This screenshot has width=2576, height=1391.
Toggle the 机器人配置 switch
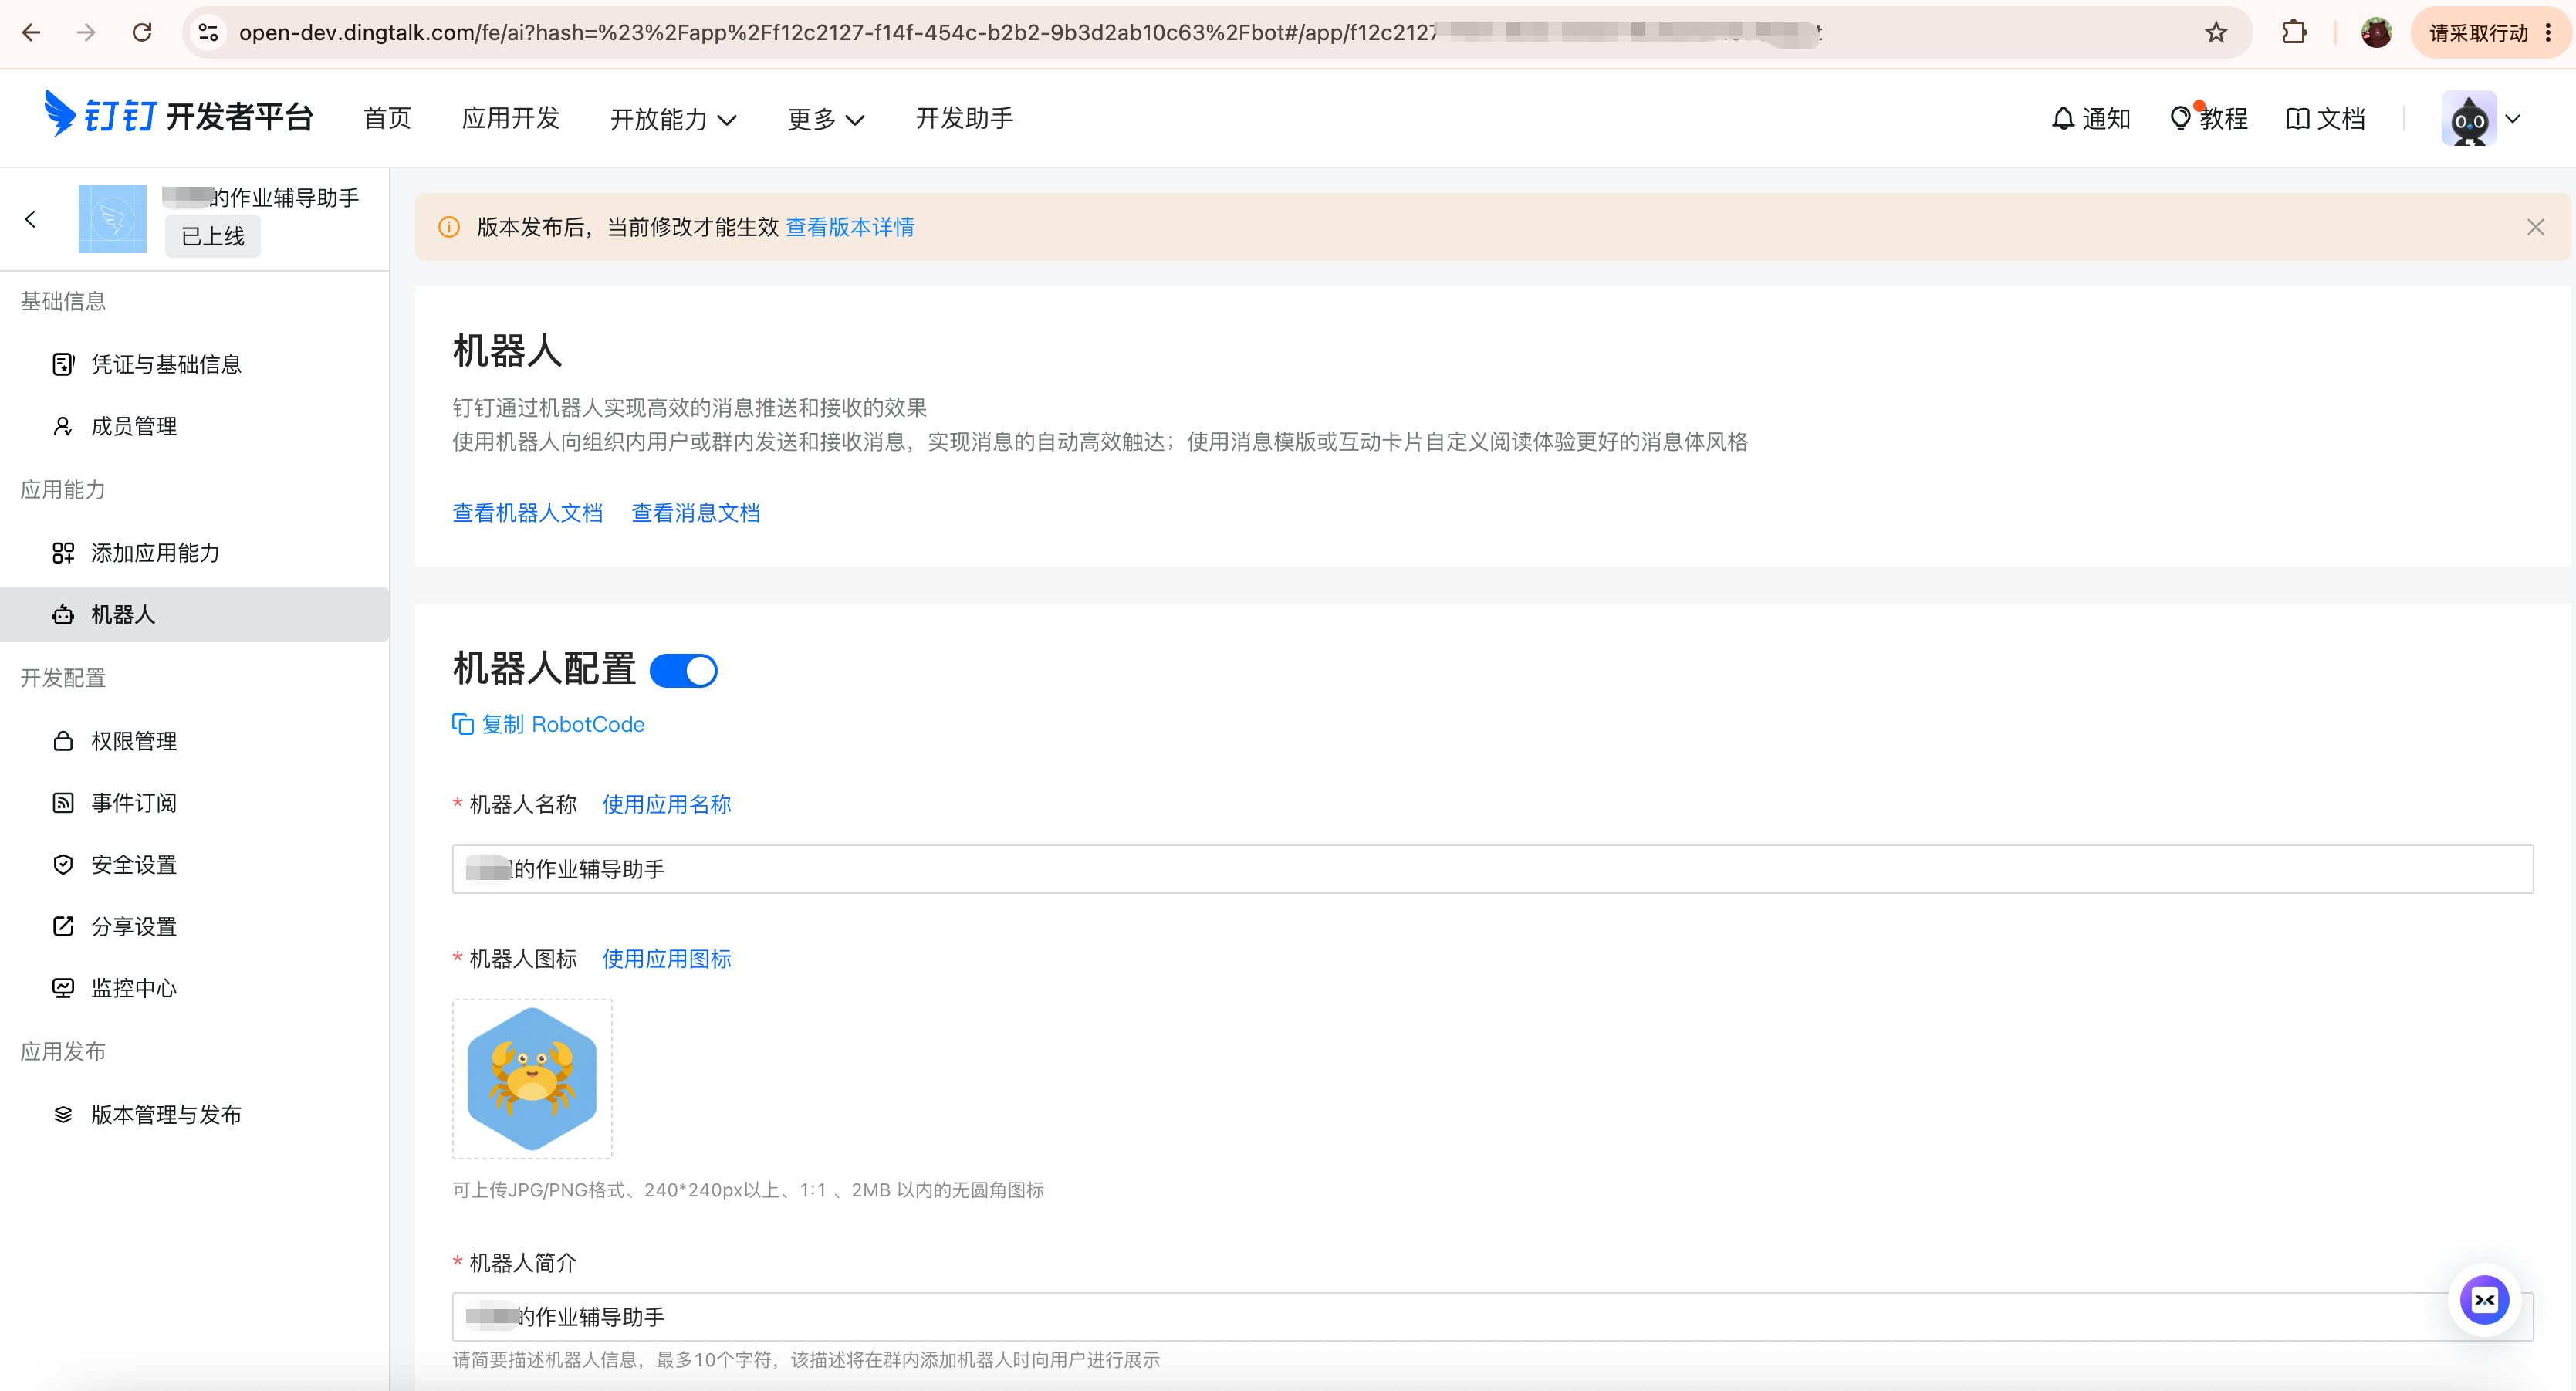pyautogui.click(x=683, y=670)
